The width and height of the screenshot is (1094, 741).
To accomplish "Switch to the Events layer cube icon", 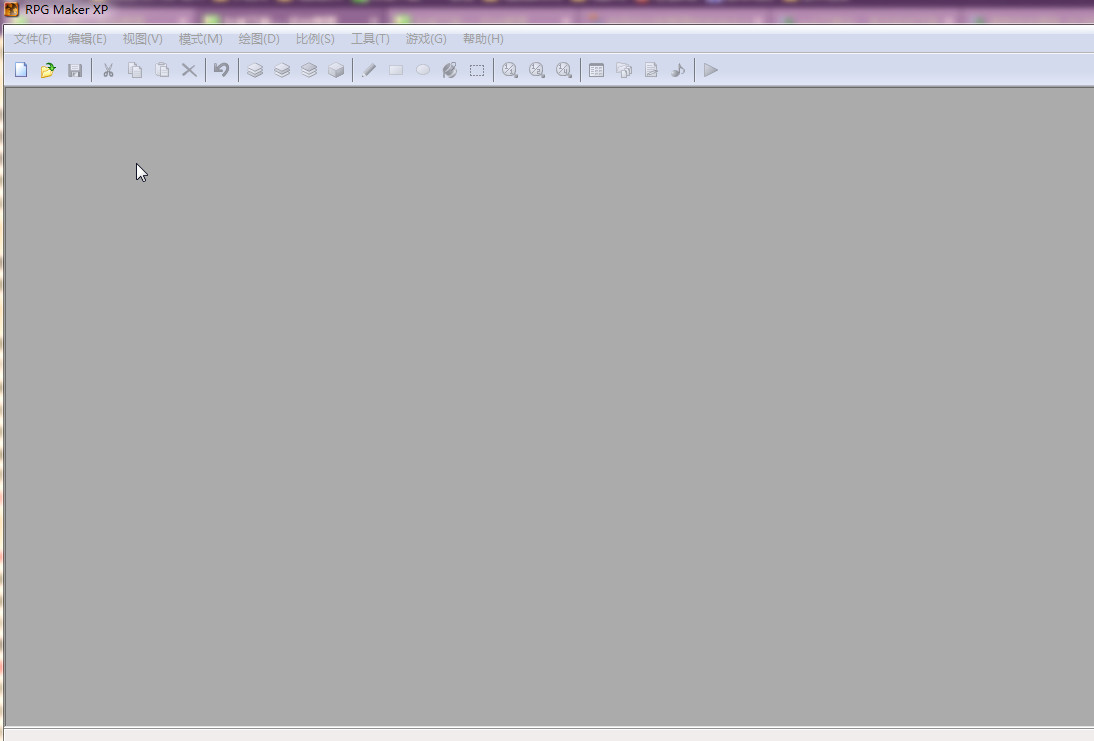I will click(336, 70).
